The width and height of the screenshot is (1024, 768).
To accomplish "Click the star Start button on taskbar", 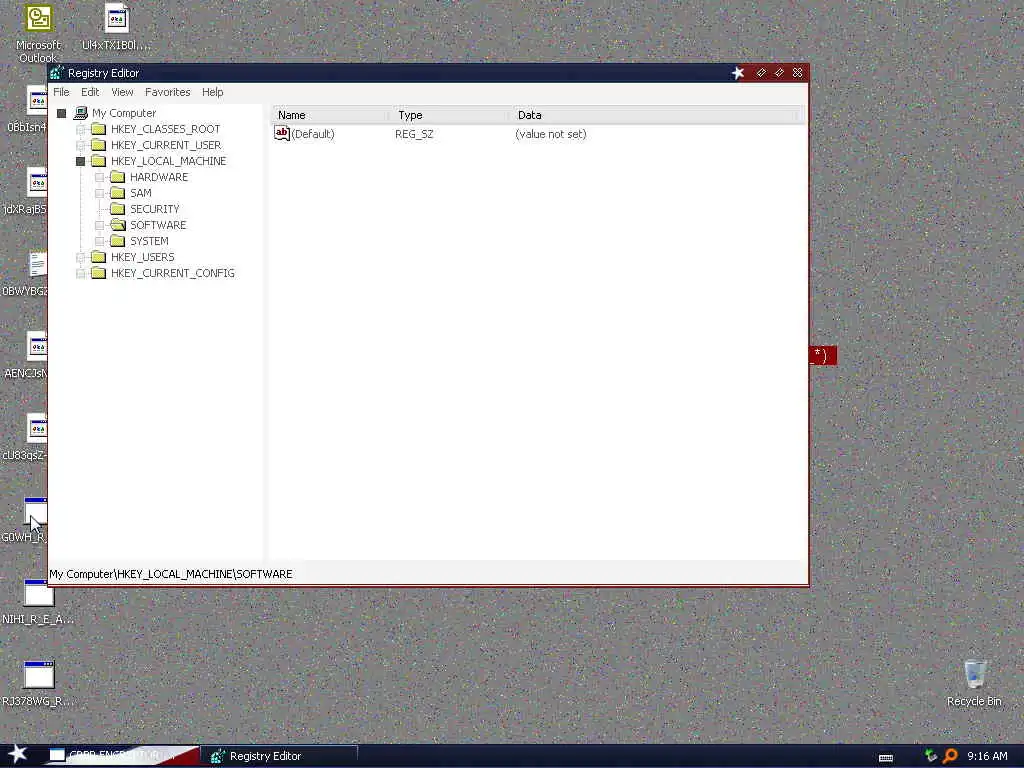I will point(18,754).
